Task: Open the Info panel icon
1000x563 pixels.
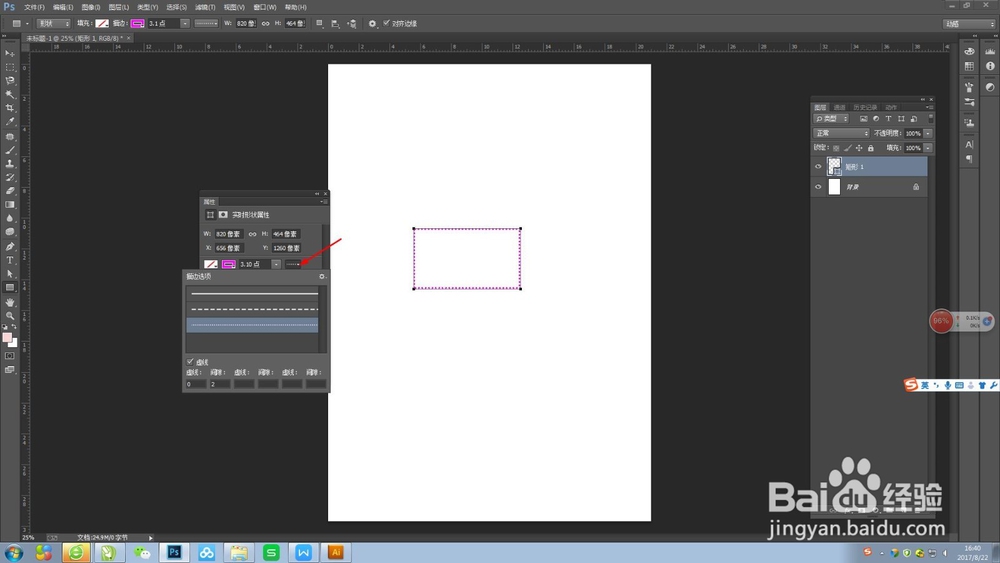Action: click(990, 66)
